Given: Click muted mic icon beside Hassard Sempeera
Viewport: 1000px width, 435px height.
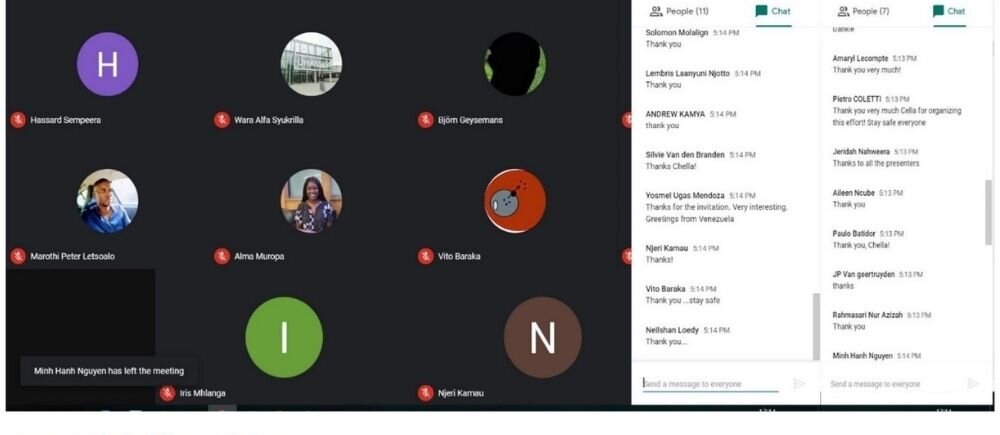Looking at the screenshot, I should pos(17,120).
